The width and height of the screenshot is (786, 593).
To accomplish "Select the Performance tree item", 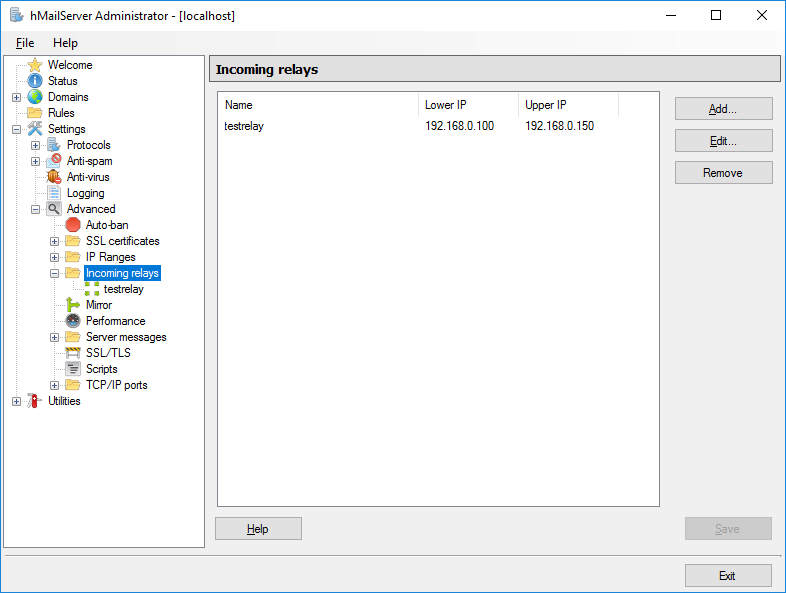I will click(x=116, y=321).
